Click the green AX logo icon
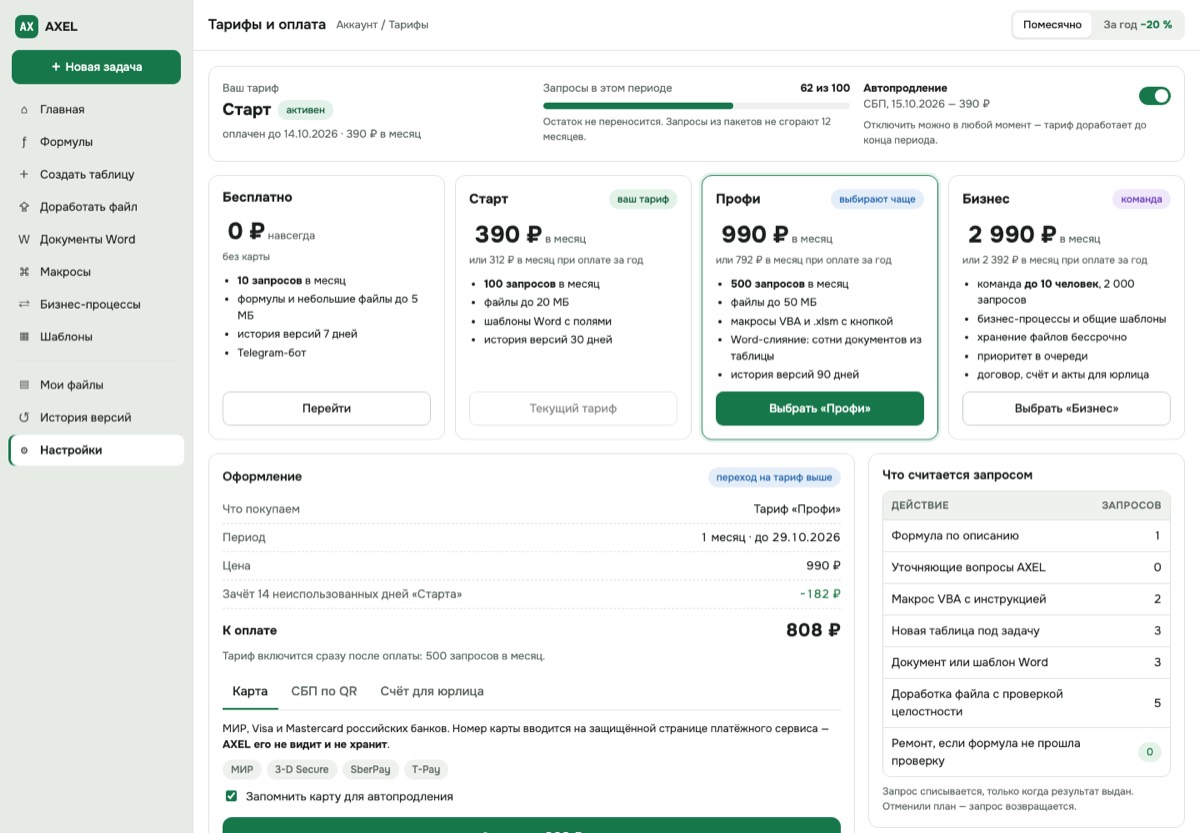Viewport: 1200px width, 833px height. [x=26, y=27]
